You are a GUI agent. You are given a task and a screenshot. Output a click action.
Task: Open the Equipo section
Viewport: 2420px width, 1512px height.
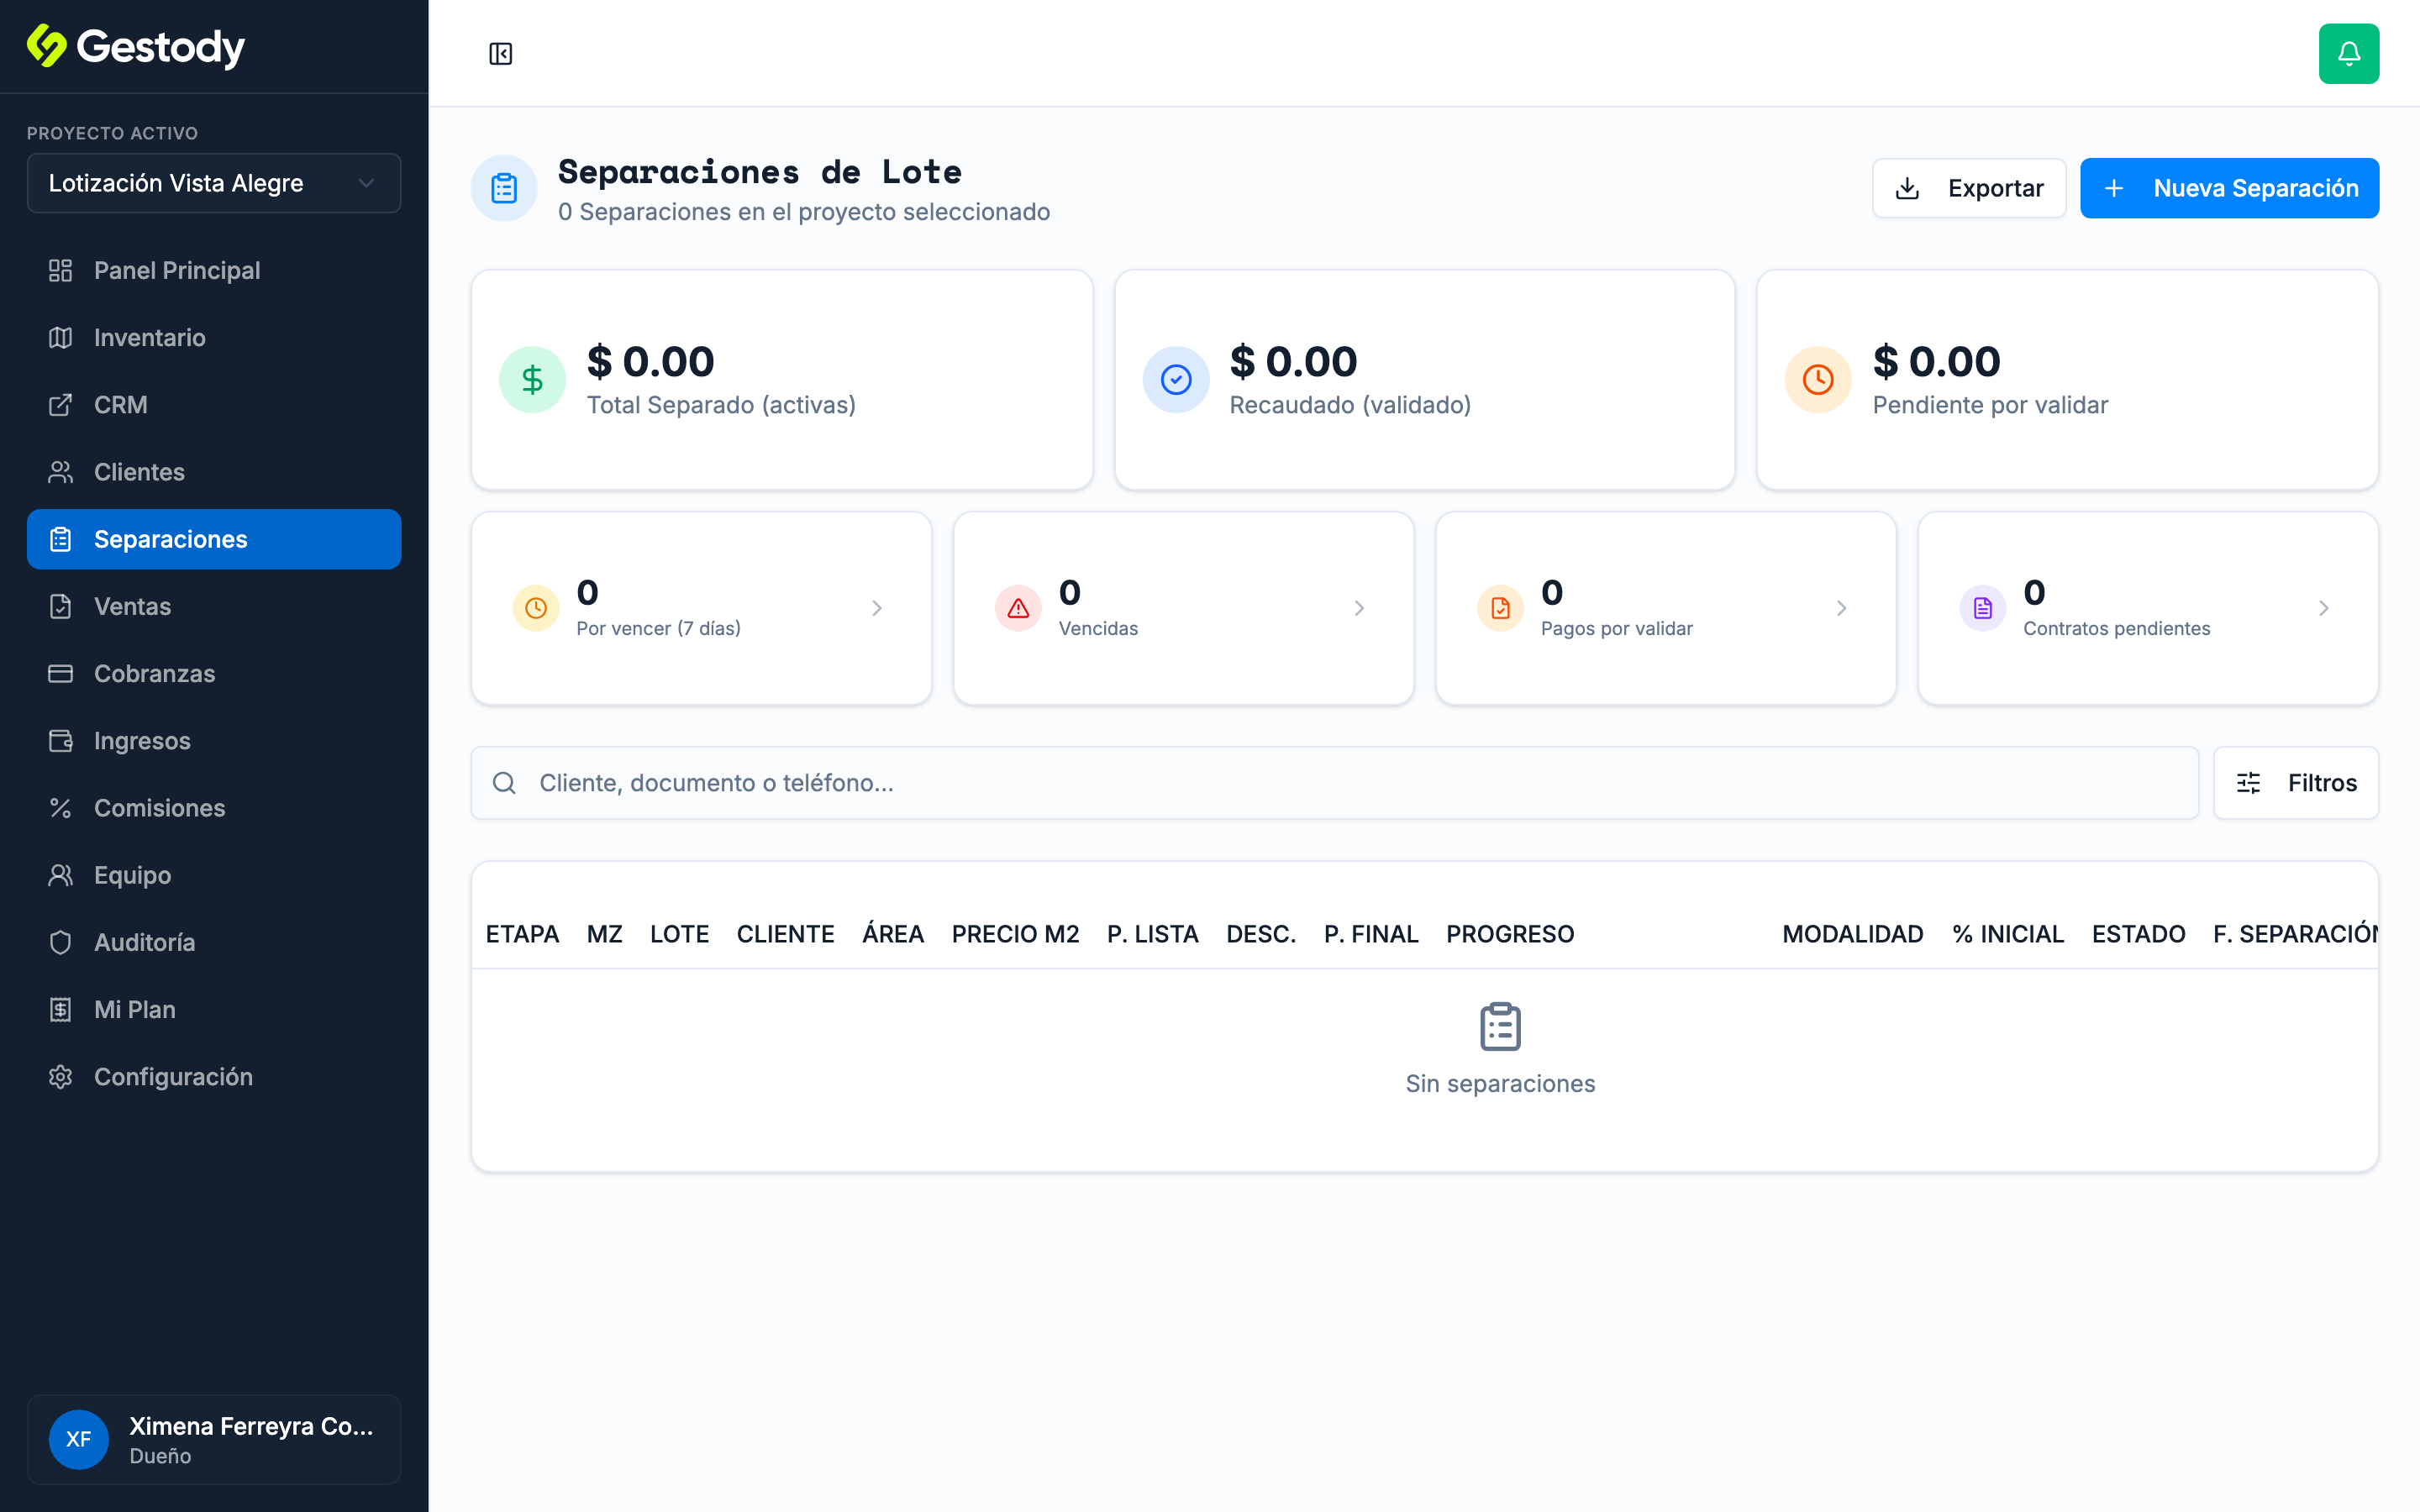[x=214, y=875]
